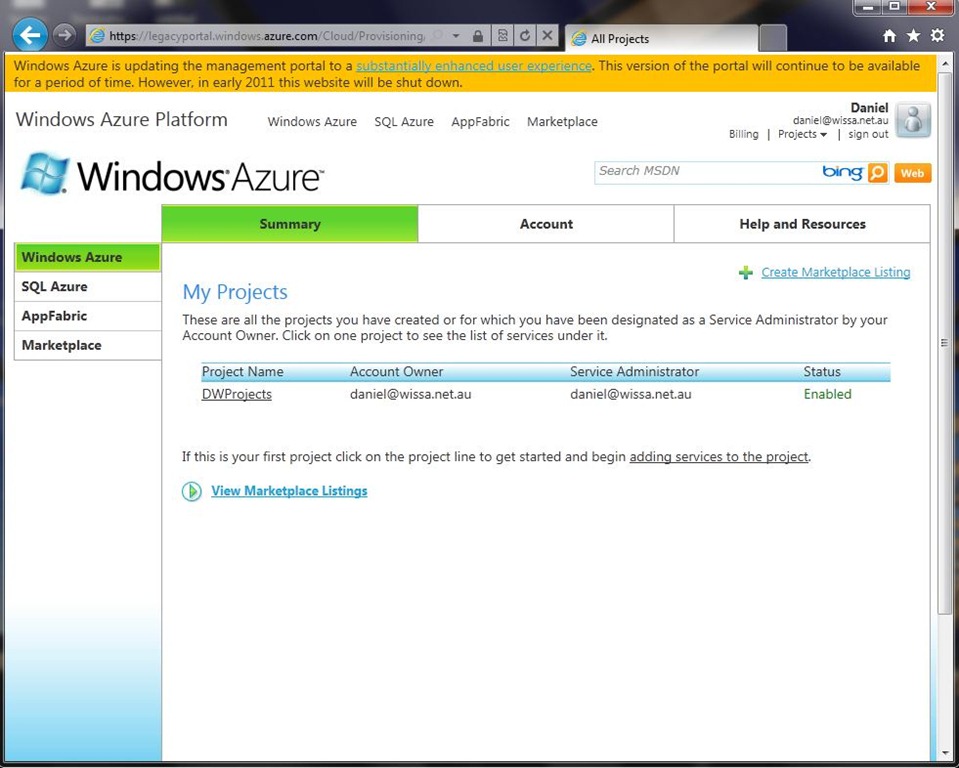
Task: Open Windows Azure in top navigation
Action: 312,122
